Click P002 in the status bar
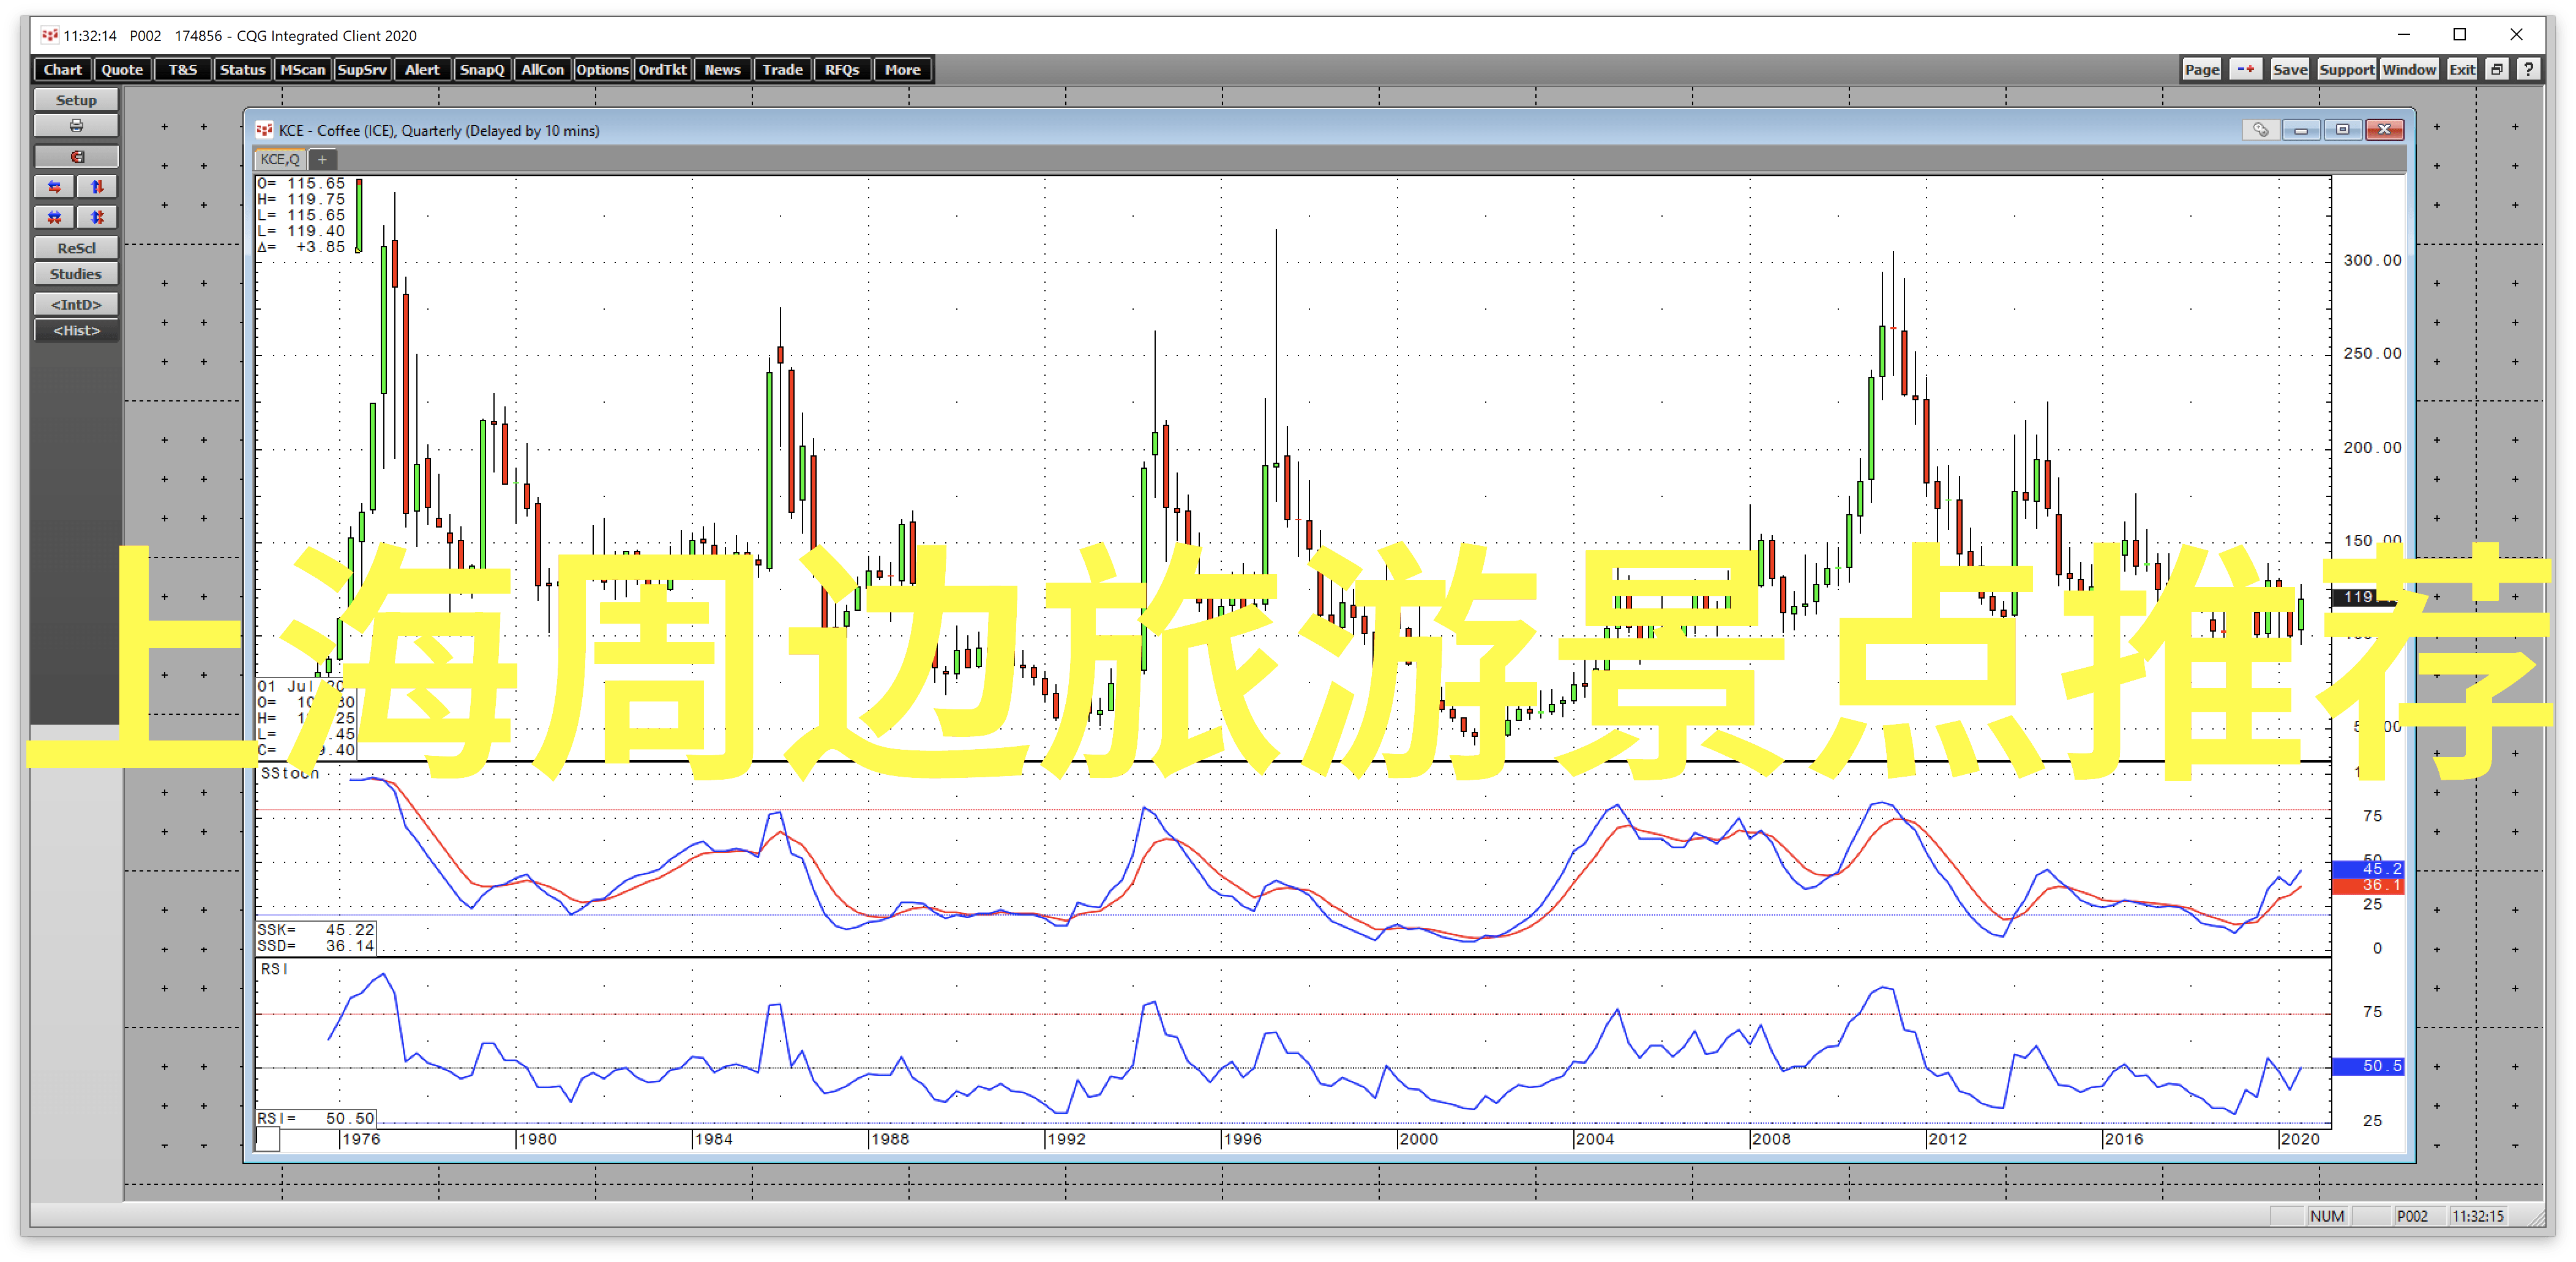Screen dimensions: 2576x1262 pos(2412,1216)
